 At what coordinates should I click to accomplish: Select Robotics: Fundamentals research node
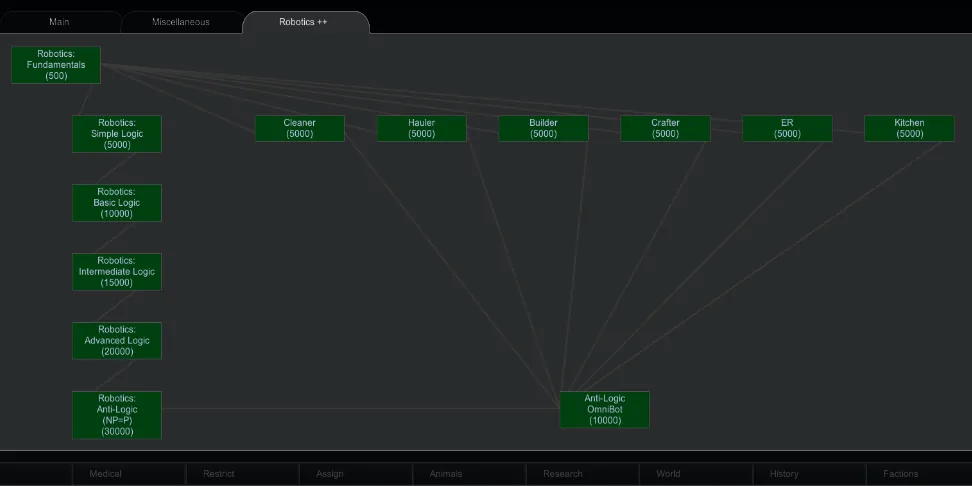[x=56, y=65]
